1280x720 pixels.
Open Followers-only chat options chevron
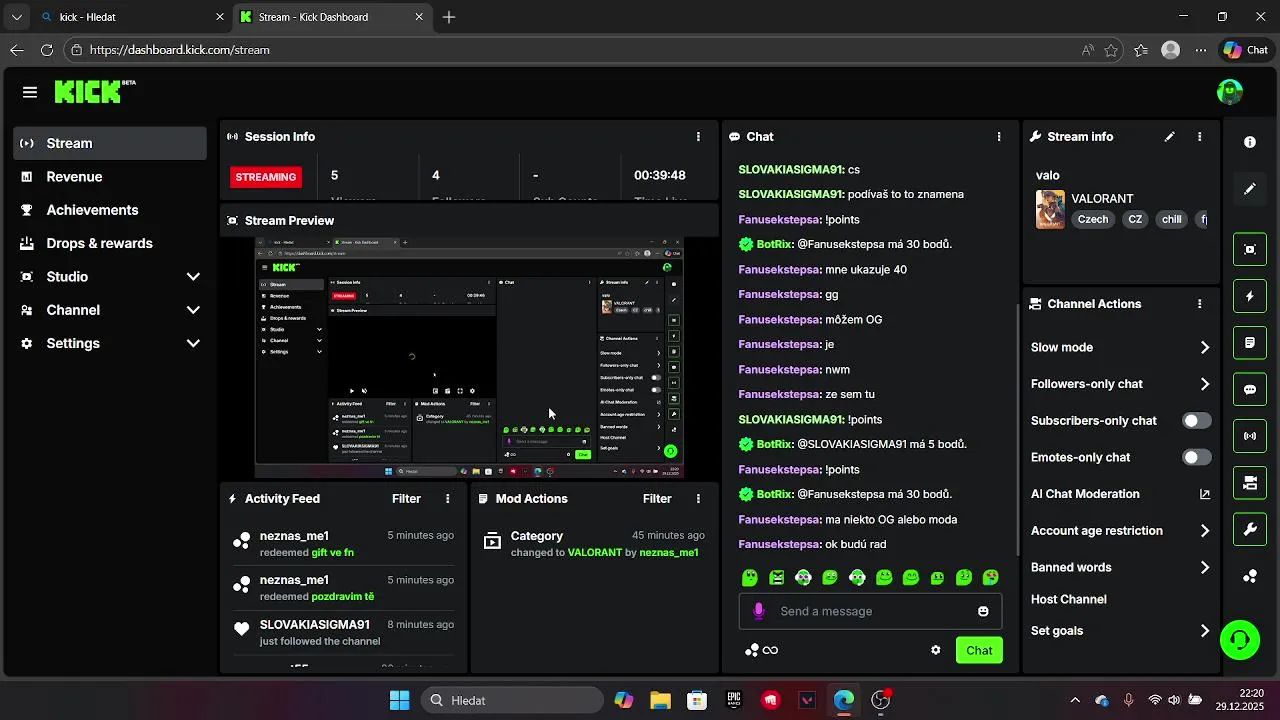[x=1204, y=384]
